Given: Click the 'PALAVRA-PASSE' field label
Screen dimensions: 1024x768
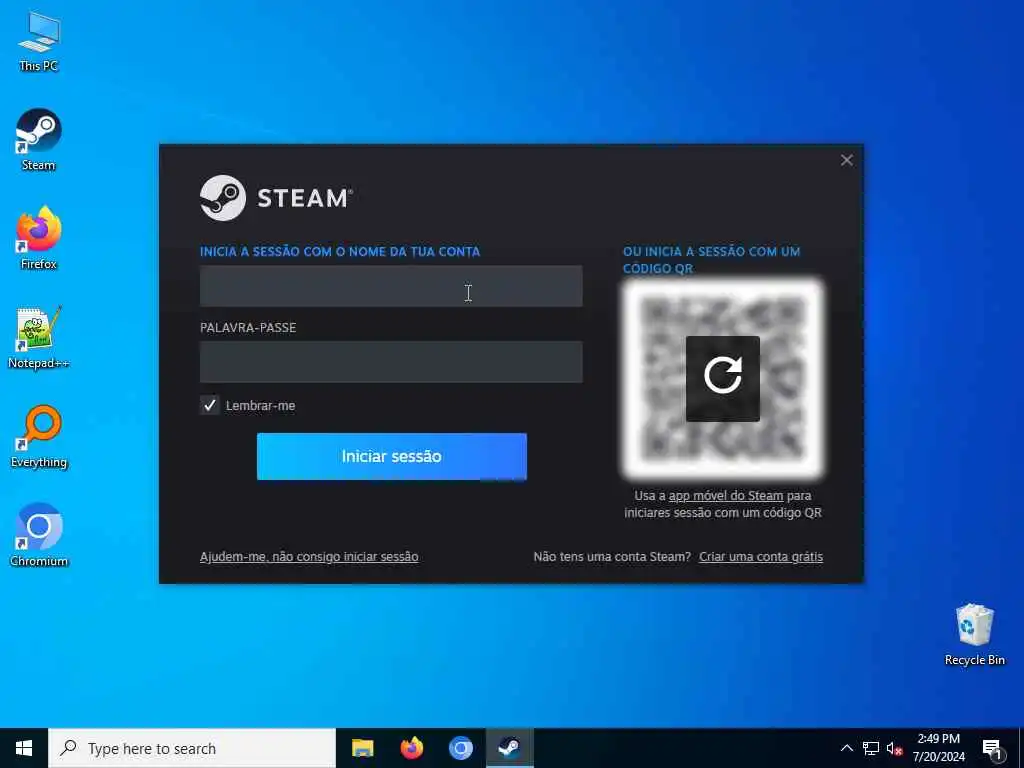Looking at the screenshot, I should click(248, 328).
